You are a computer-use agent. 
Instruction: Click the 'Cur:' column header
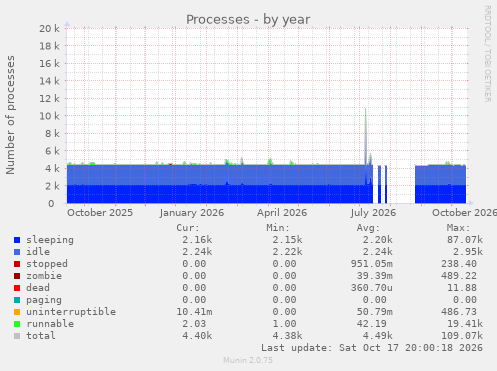188,228
